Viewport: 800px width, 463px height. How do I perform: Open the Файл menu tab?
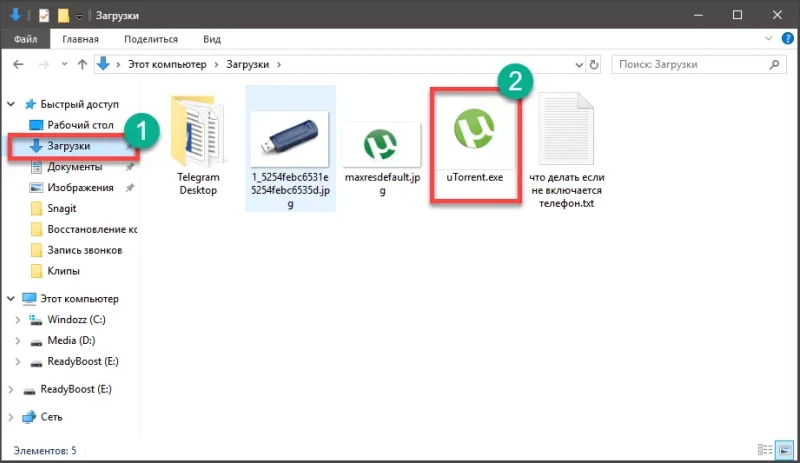coord(25,39)
